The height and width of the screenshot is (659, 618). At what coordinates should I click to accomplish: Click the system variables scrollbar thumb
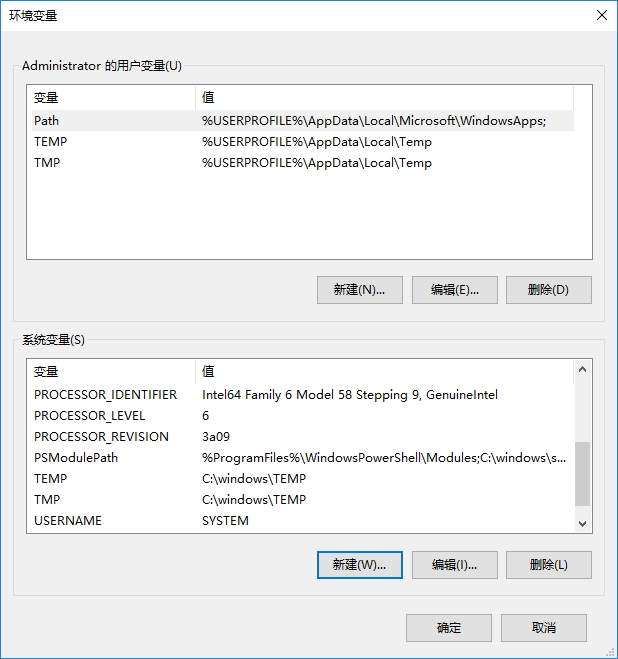pos(582,474)
